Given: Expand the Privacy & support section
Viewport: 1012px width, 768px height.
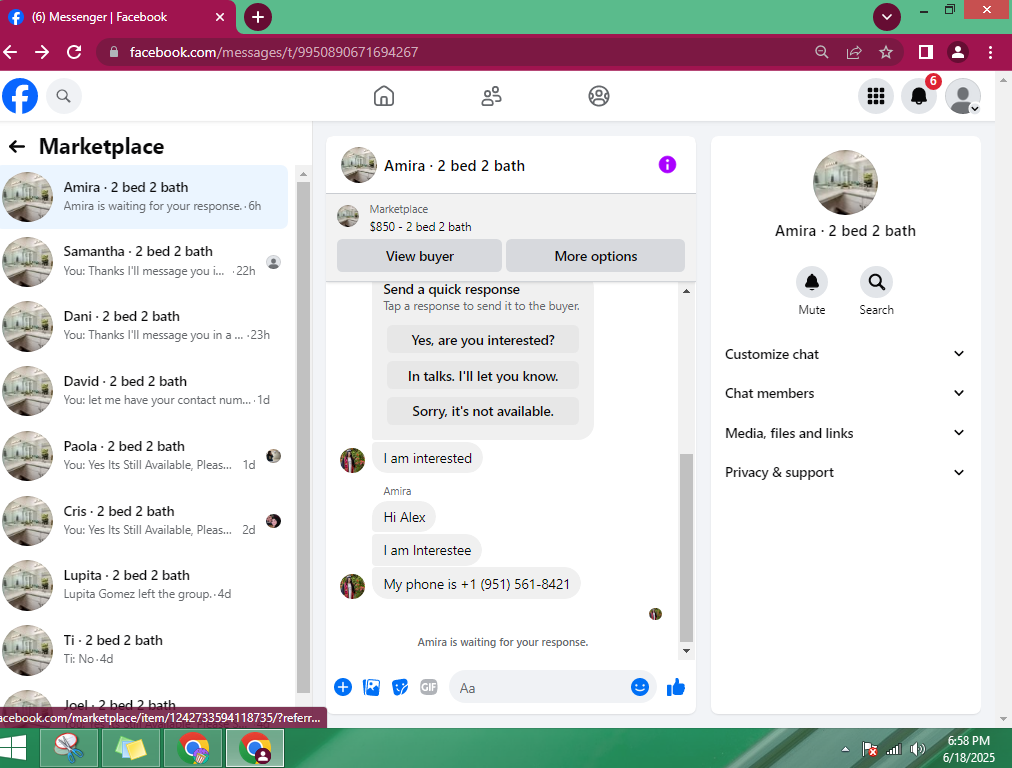Looking at the screenshot, I should click(x=845, y=472).
